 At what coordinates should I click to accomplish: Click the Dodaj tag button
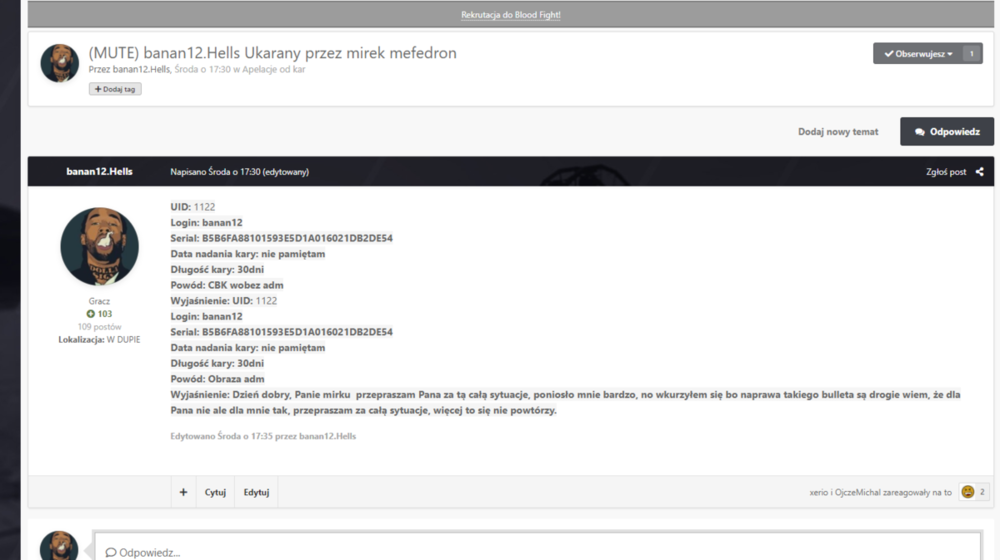[x=115, y=89]
